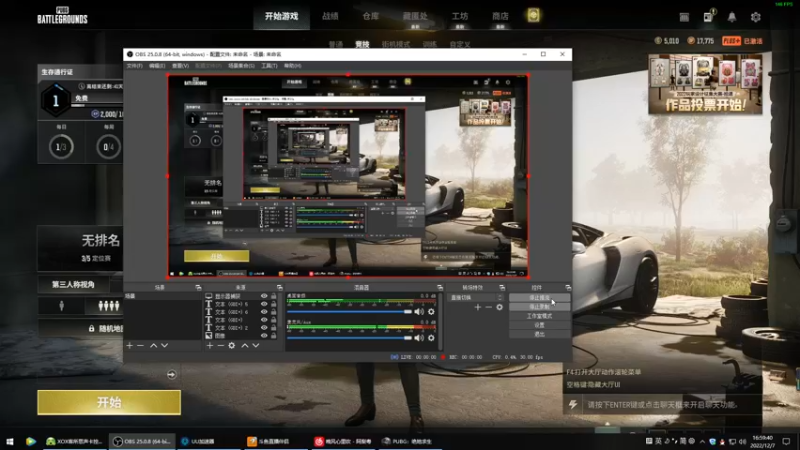Open OBS File menu (文件)
This screenshot has height=450, width=800.
tap(135, 66)
